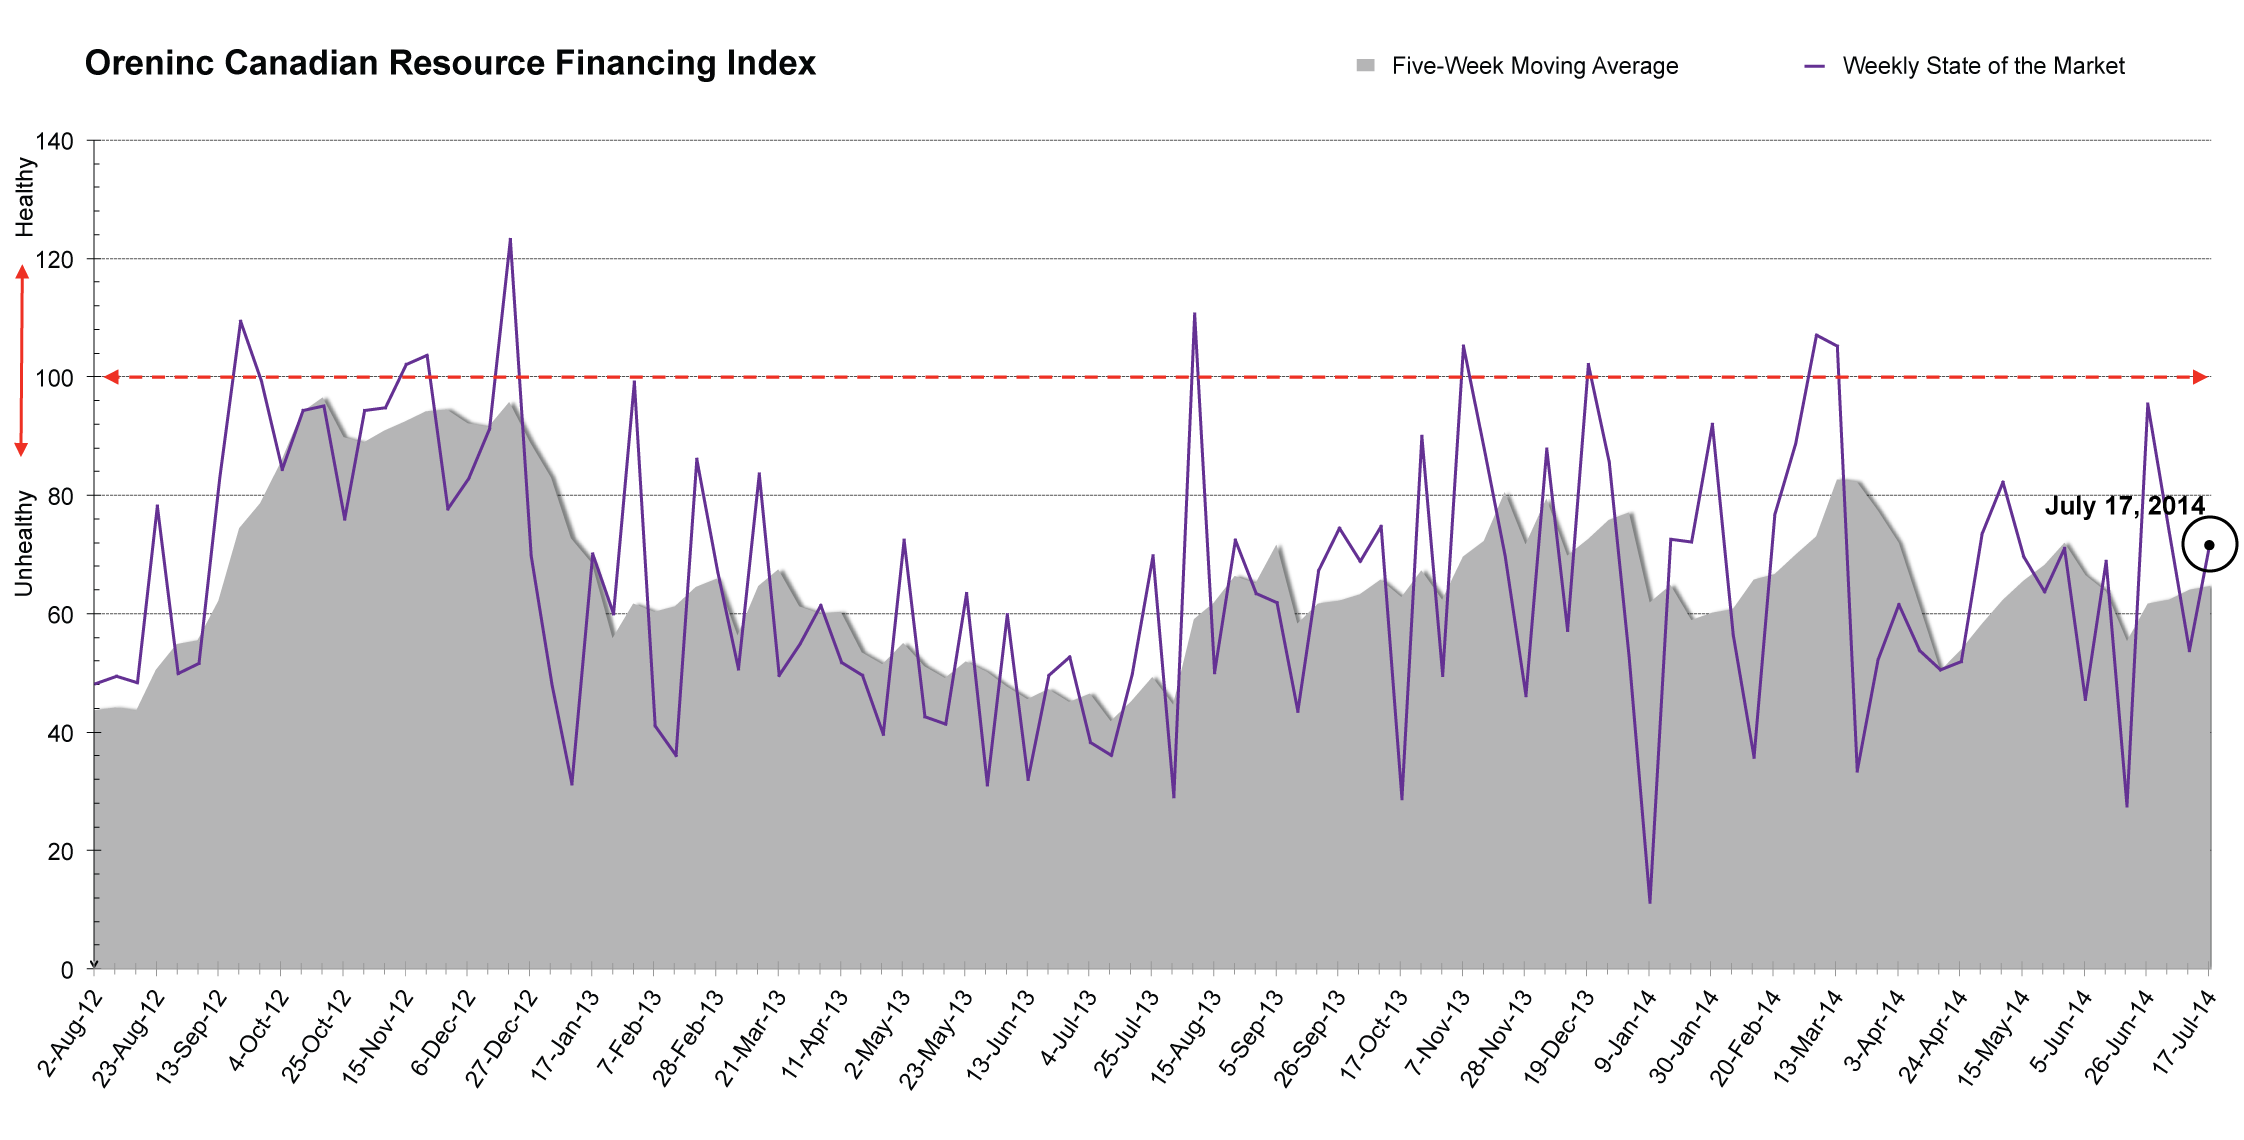Click the 28-Feb-13 date label
The width and height of the screenshot is (2244, 1140).
pos(688,1038)
